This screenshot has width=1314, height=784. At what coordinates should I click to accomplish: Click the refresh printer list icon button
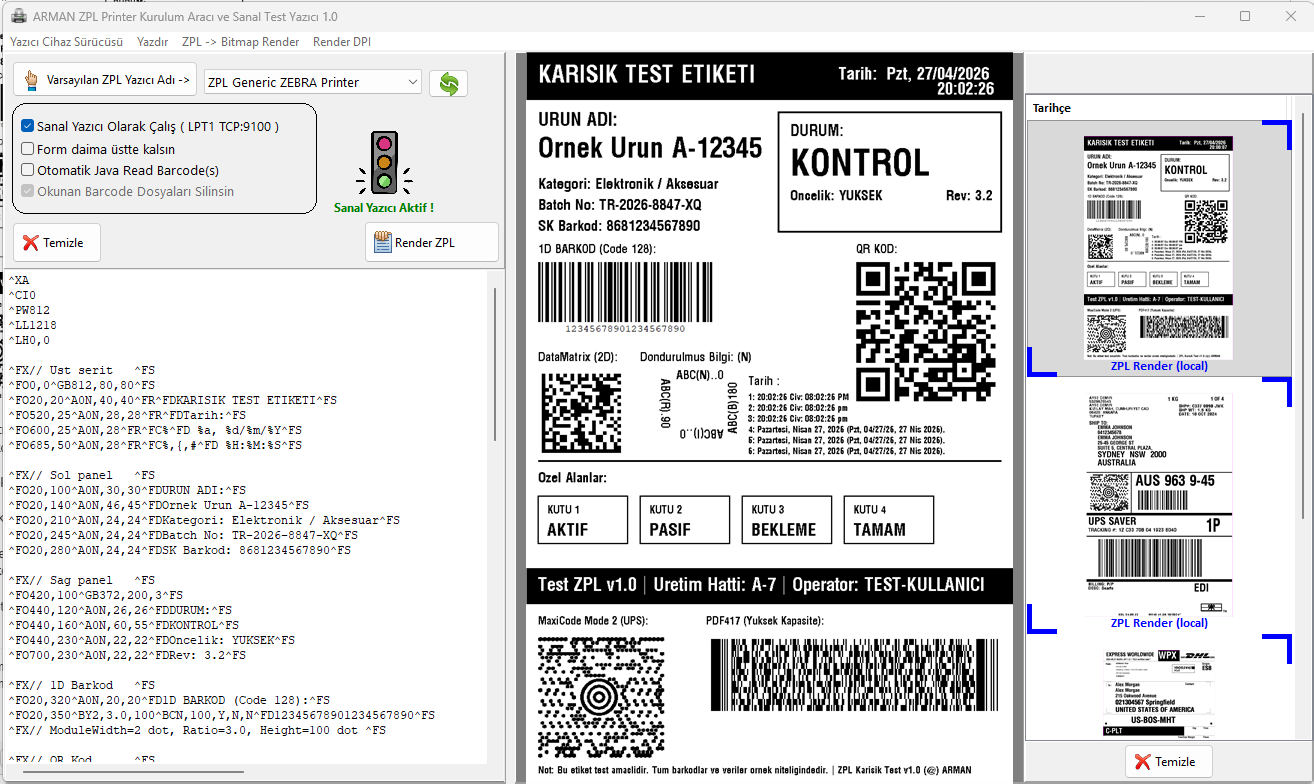449,83
